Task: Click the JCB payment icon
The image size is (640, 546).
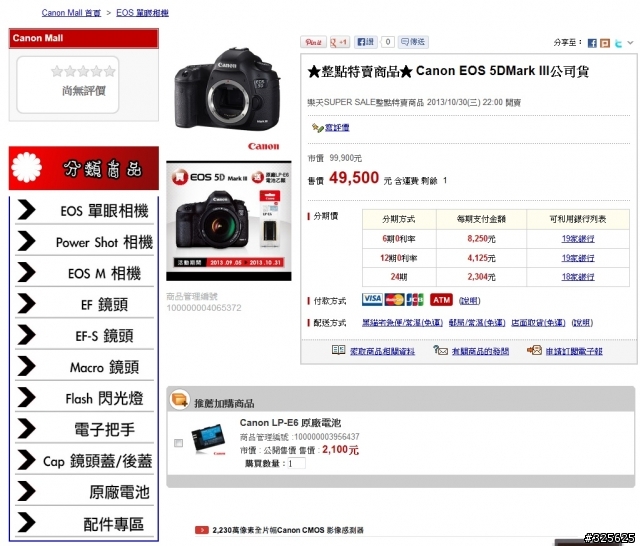Action: (x=415, y=300)
